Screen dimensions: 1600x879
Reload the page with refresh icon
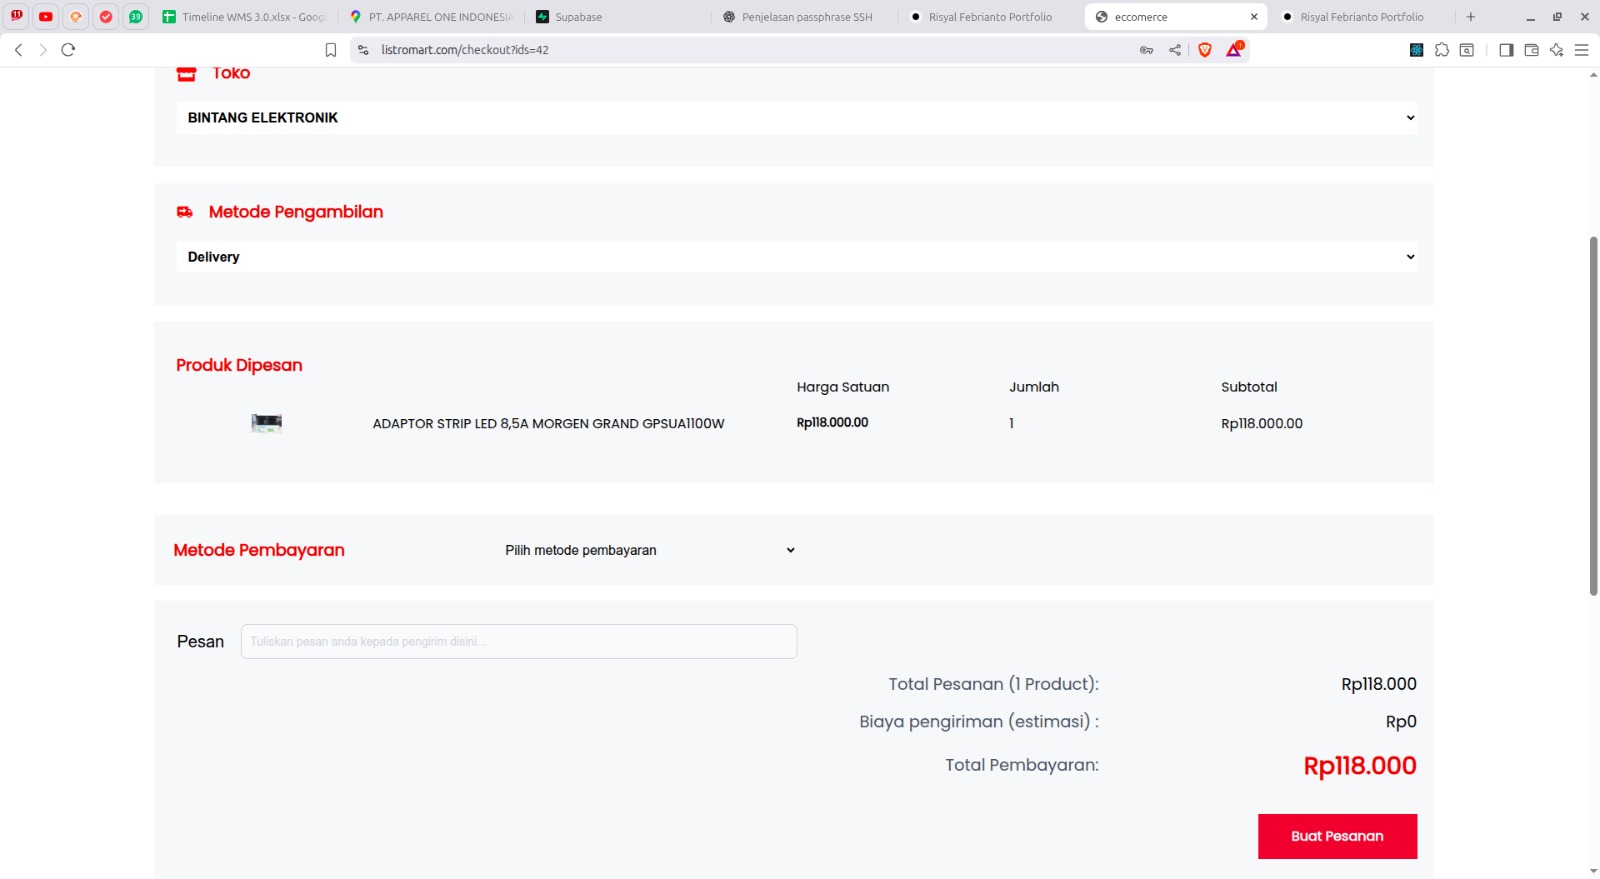click(x=68, y=50)
